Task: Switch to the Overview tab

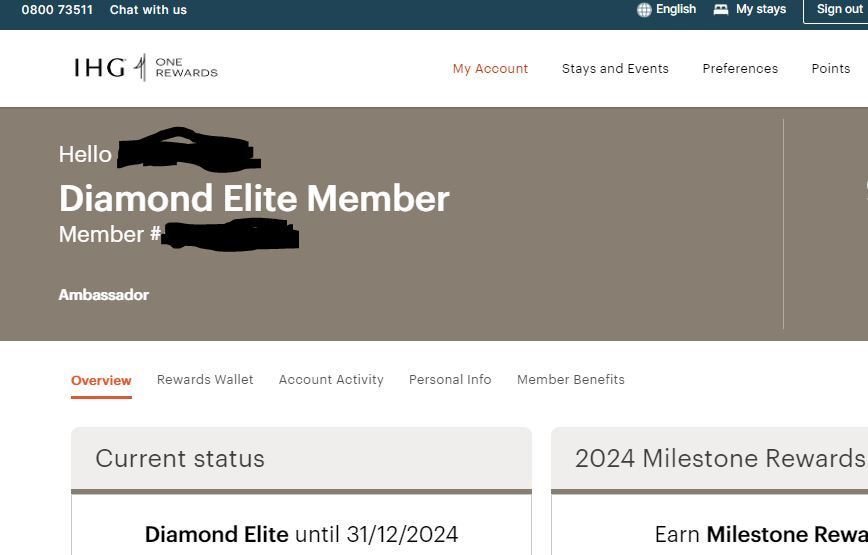Action: 101,381
